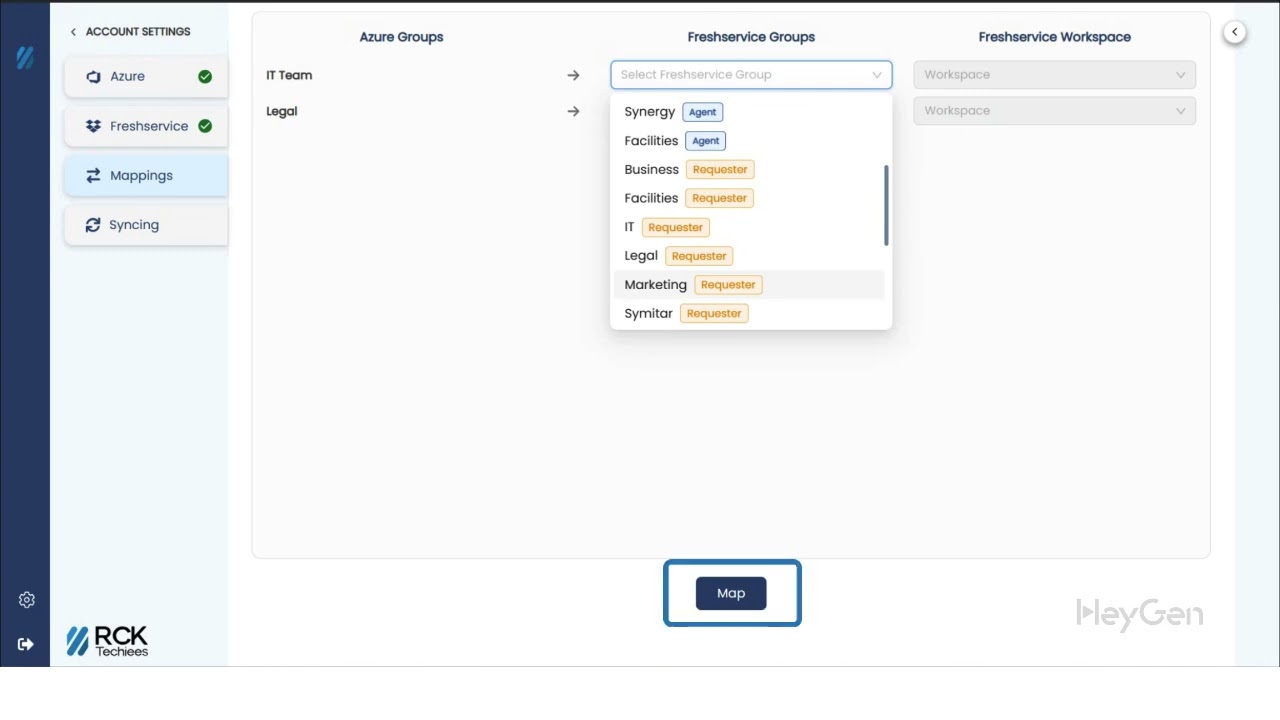The image size is (1280, 720).
Task: Click the logout icon in left rail
Action: pyautogui.click(x=26, y=644)
